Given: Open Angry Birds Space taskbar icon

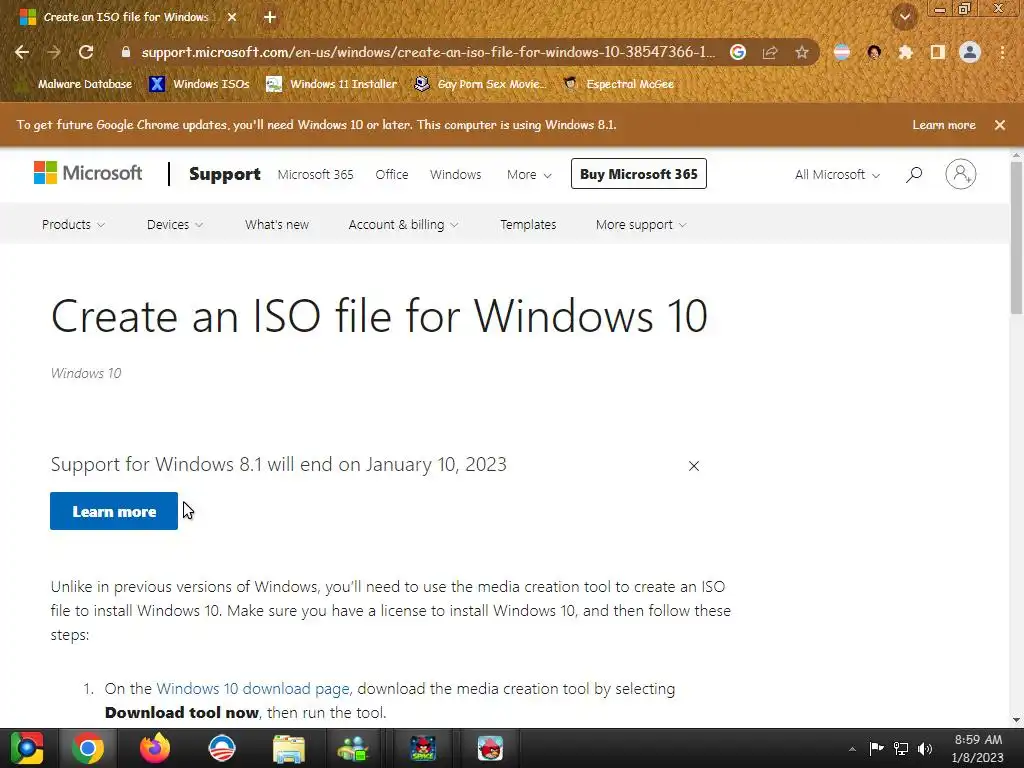Looking at the screenshot, I should pyautogui.click(x=423, y=748).
